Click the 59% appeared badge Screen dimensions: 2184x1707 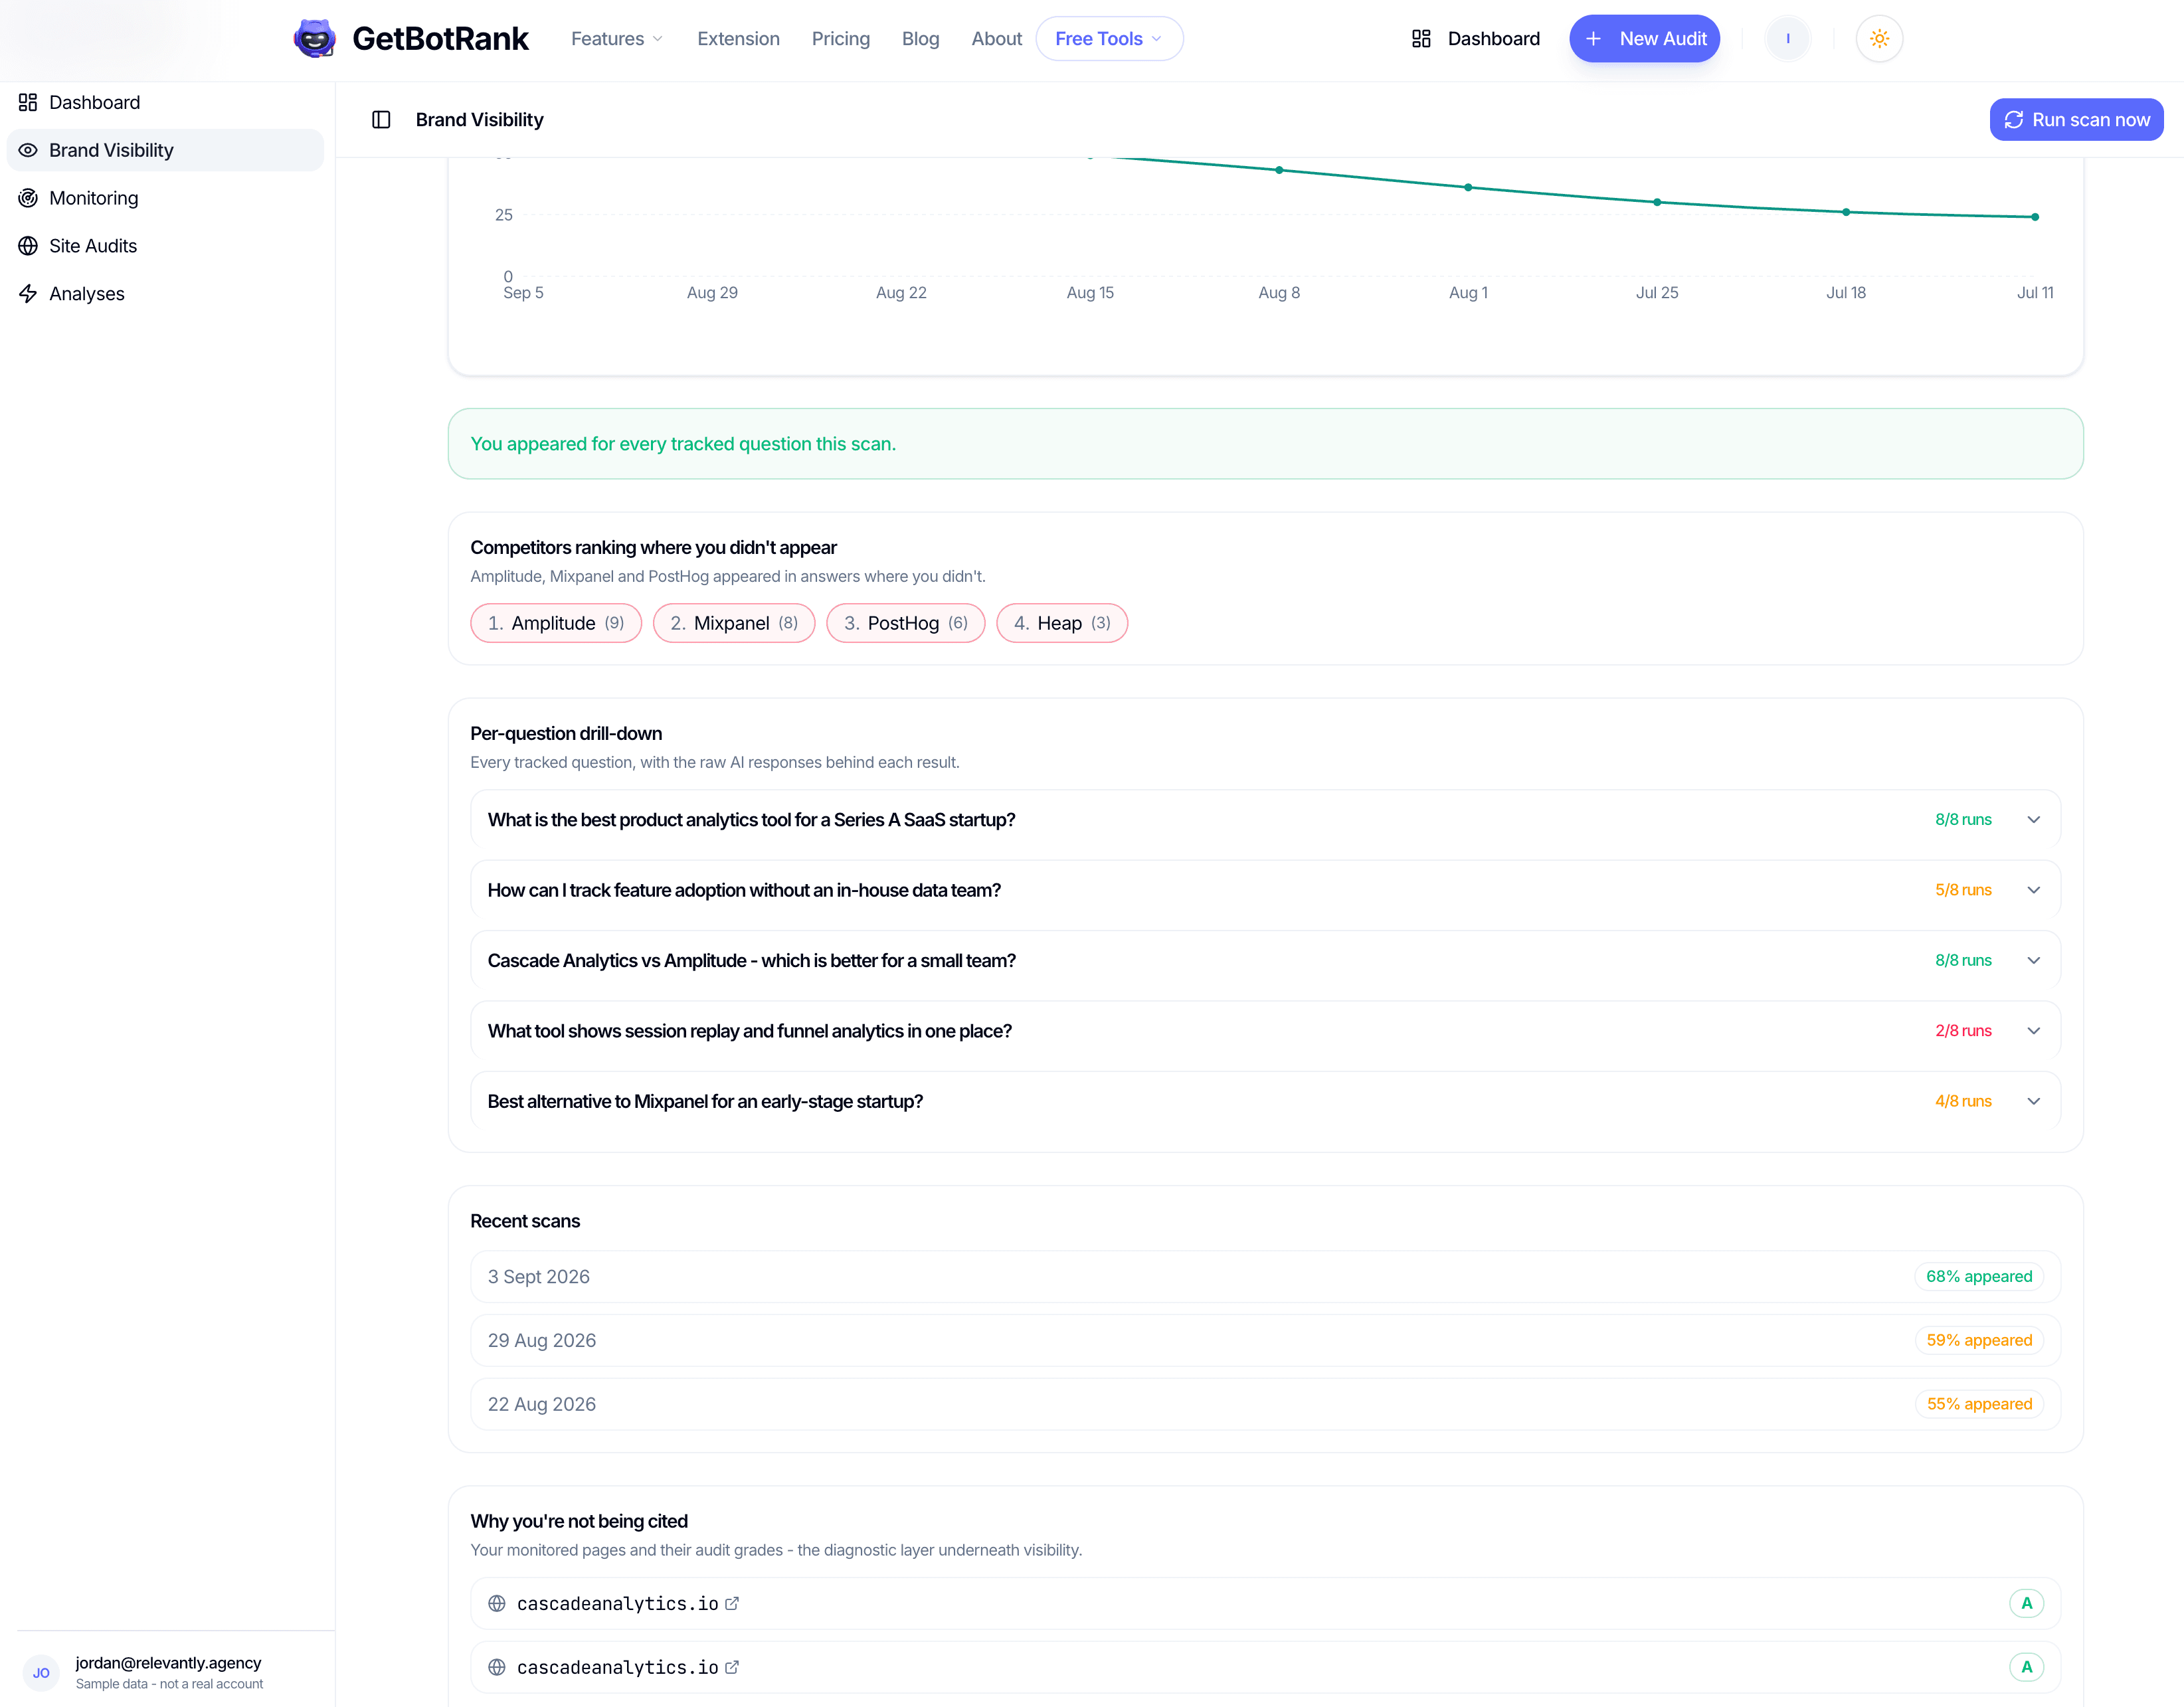coord(1979,1341)
